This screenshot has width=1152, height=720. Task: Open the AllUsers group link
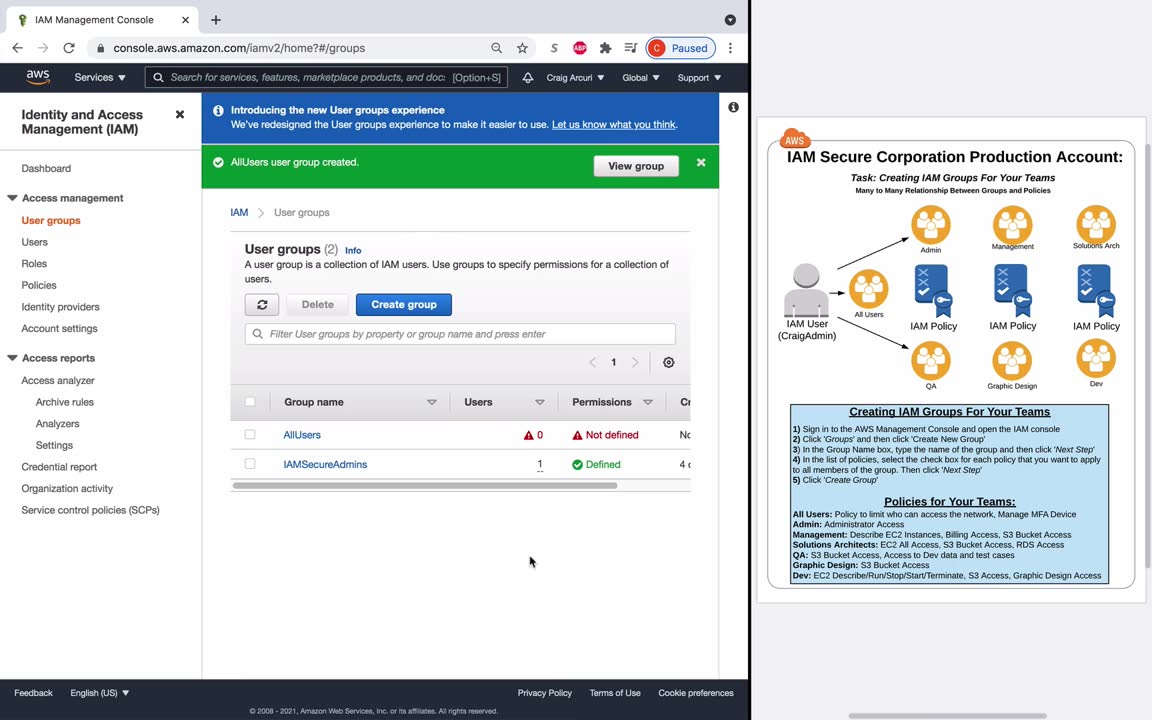(x=302, y=435)
